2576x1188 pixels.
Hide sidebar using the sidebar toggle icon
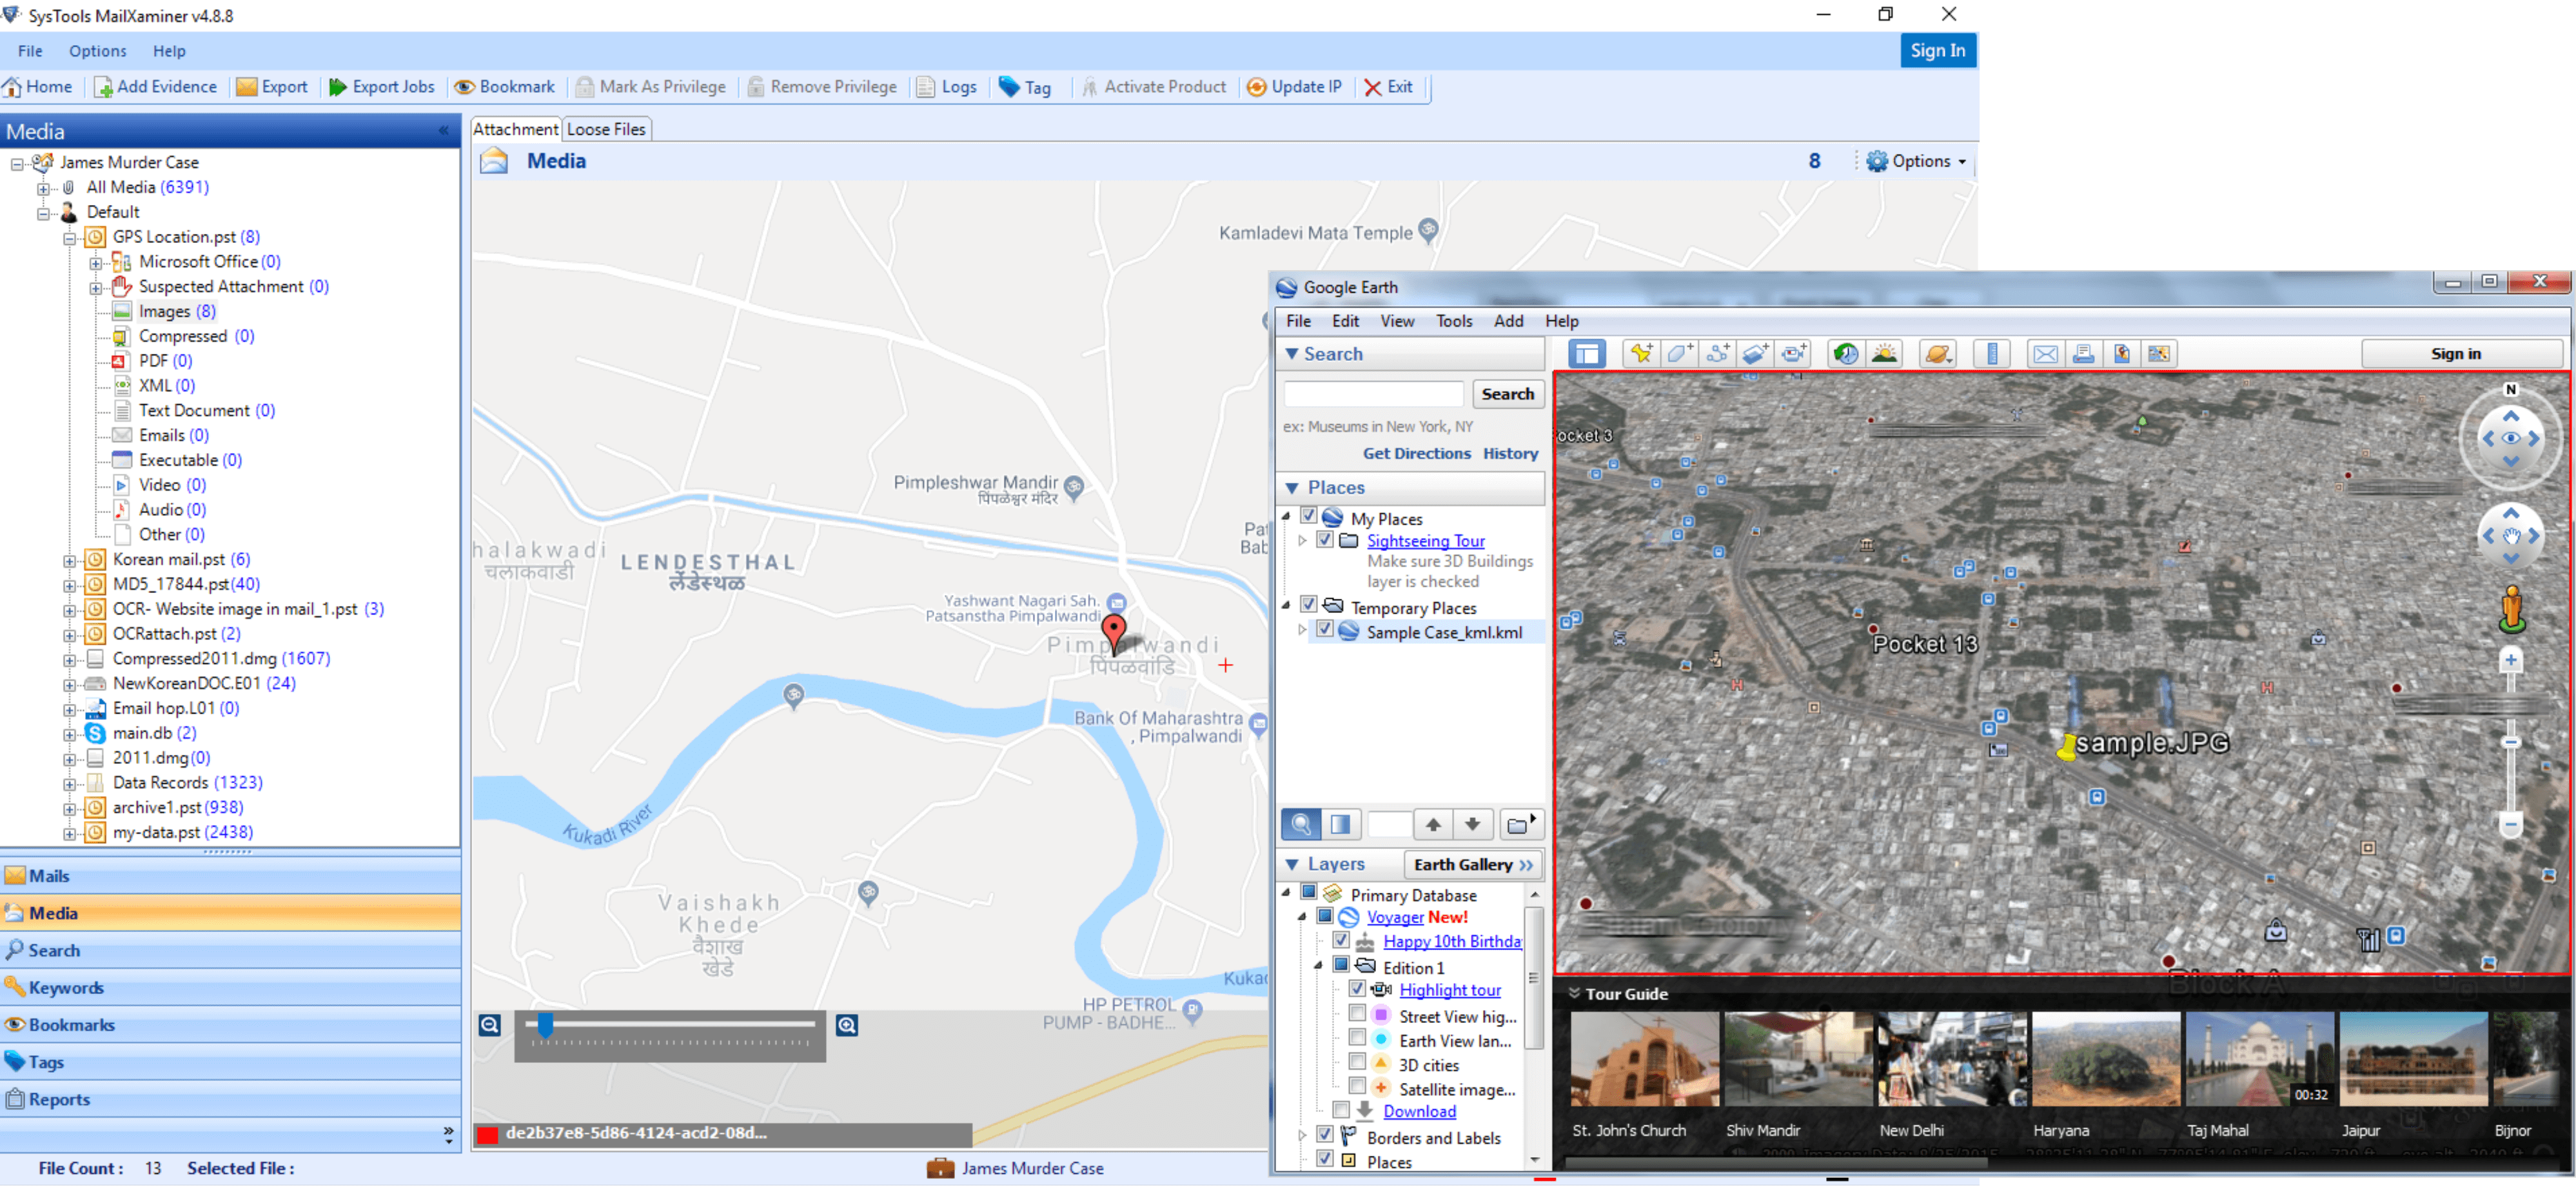(x=1587, y=353)
